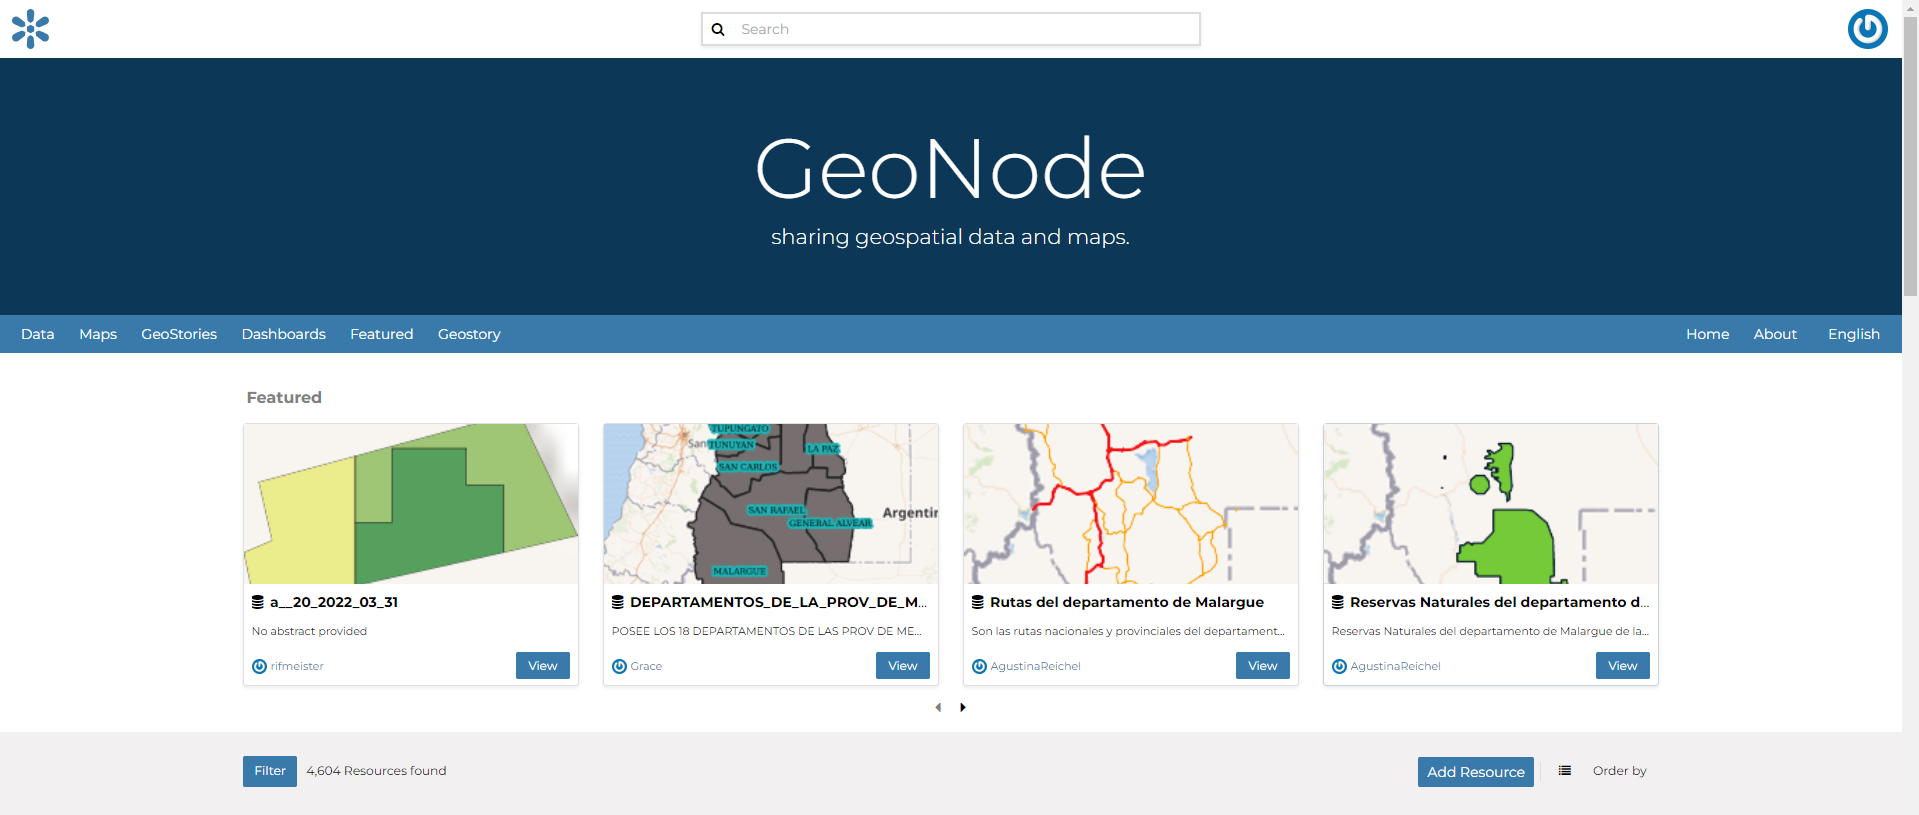Viewport: 1919px width, 815px height.
Task: Click dataset icon beside DEPARTAMENTOS_DE_LA_PROV
Action: 618,602
